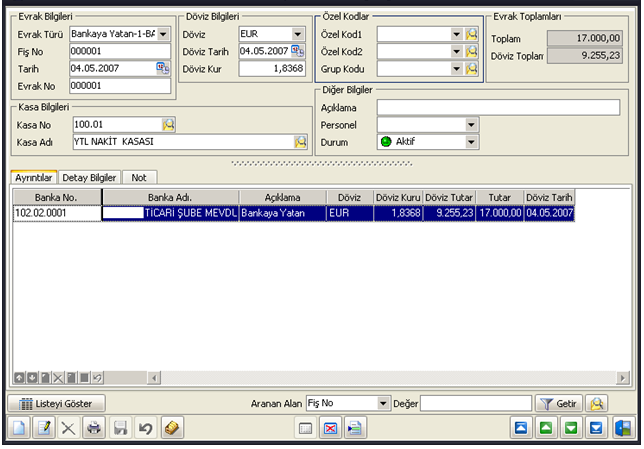Open the calendar picker next to Döviz Tarih

pos(297,51)
